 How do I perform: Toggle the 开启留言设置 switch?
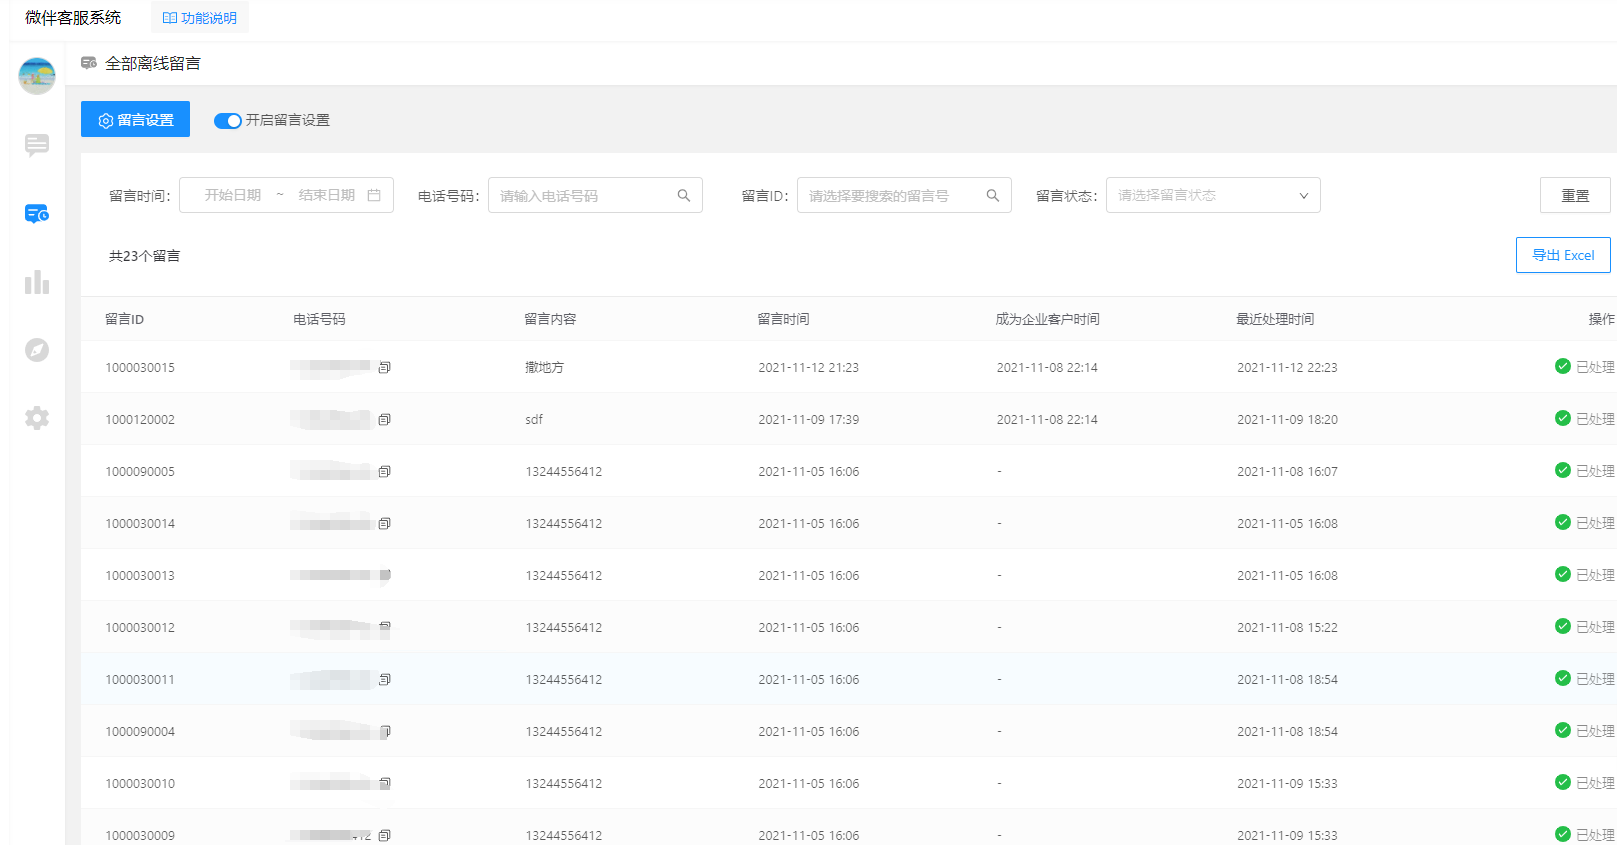click(x=228, y=120)
